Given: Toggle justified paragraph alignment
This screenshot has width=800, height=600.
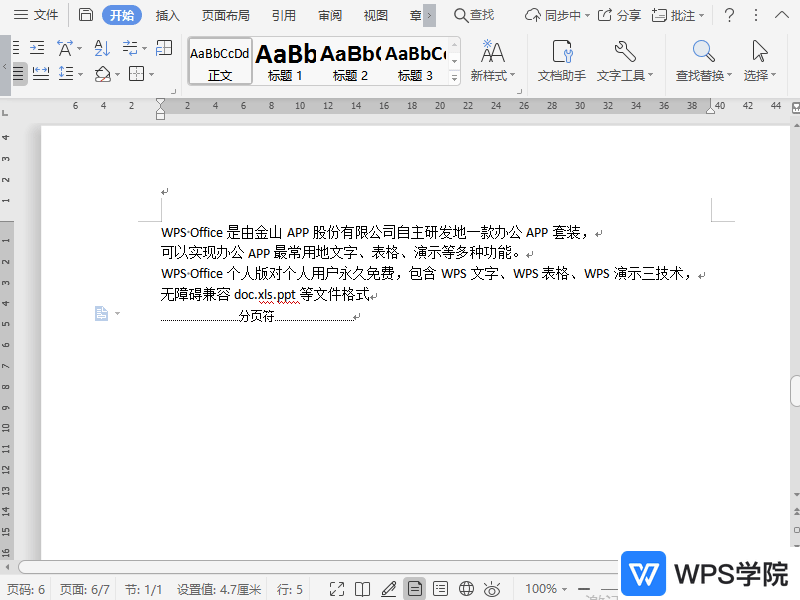Looking at the screenshot, I should 20,73.
